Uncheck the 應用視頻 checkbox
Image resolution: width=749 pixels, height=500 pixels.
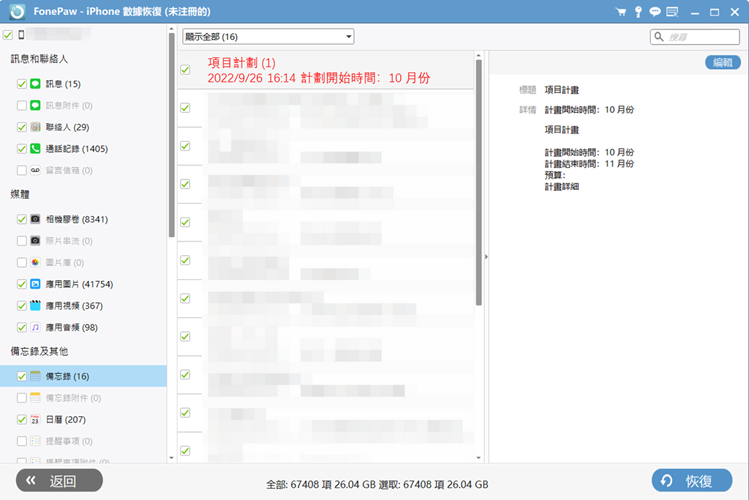(x=22, y=306)
